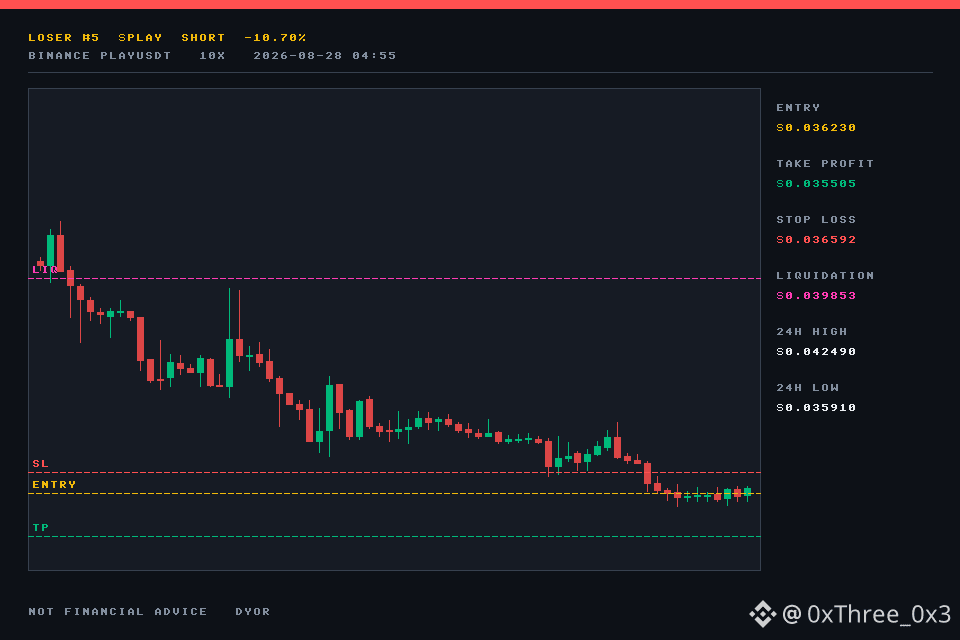
Task: Click the 'LIQ' line label on chart
Action: 45,269
